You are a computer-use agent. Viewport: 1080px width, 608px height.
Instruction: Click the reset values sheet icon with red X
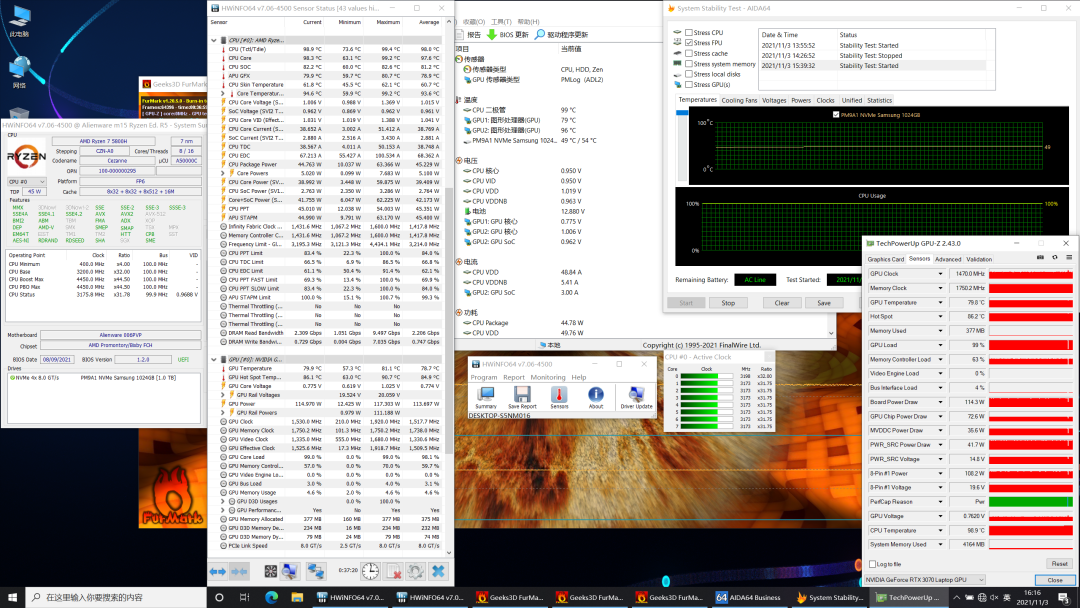[394, 572]
